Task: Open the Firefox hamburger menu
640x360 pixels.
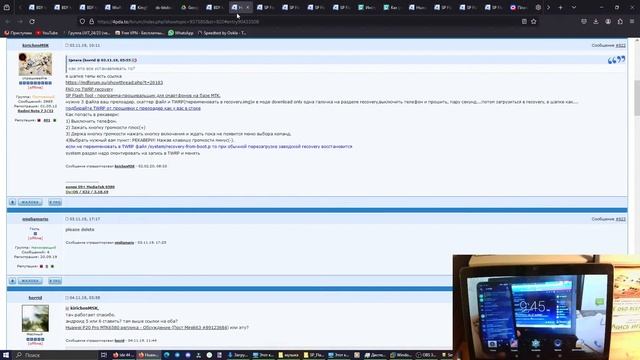Action: 632,21
